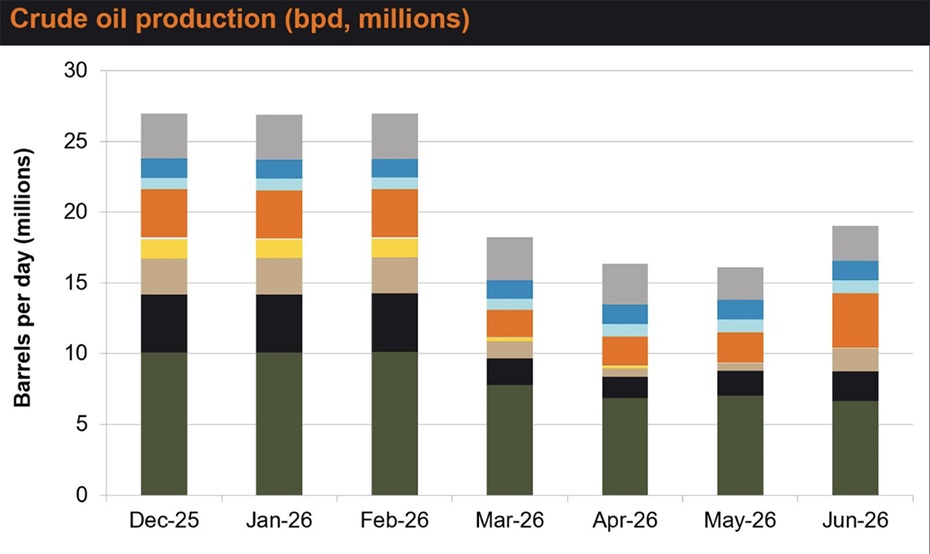Click the x-axis label "Apr-26"
The height and width of the screenshot is (554, 930).
625,520
